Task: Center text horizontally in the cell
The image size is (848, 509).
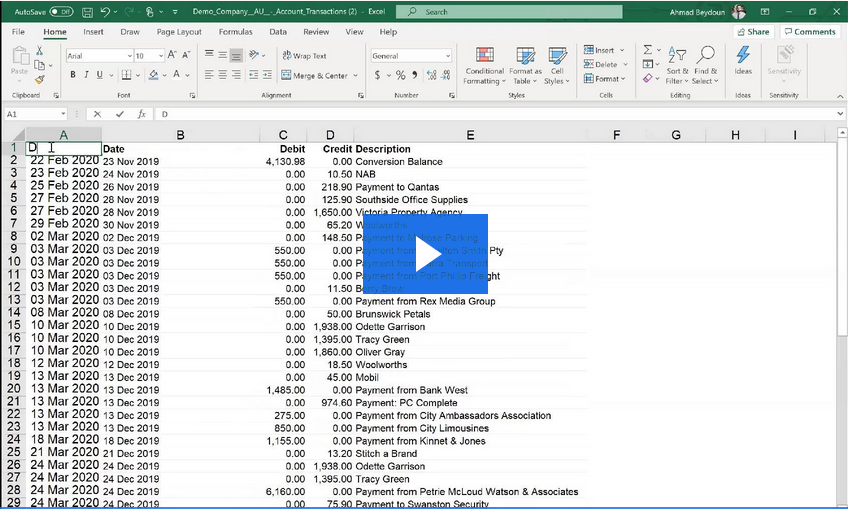Action: pos(223,75)
